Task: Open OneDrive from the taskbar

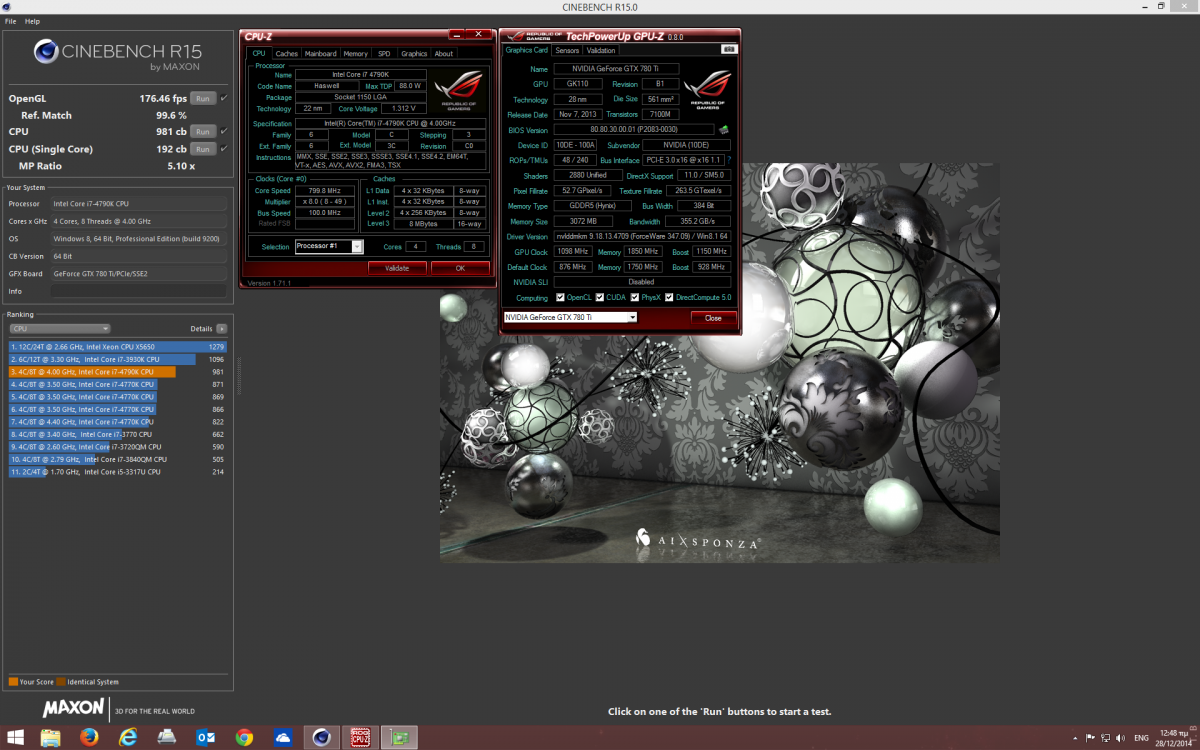Action: (x=283, y=737)
